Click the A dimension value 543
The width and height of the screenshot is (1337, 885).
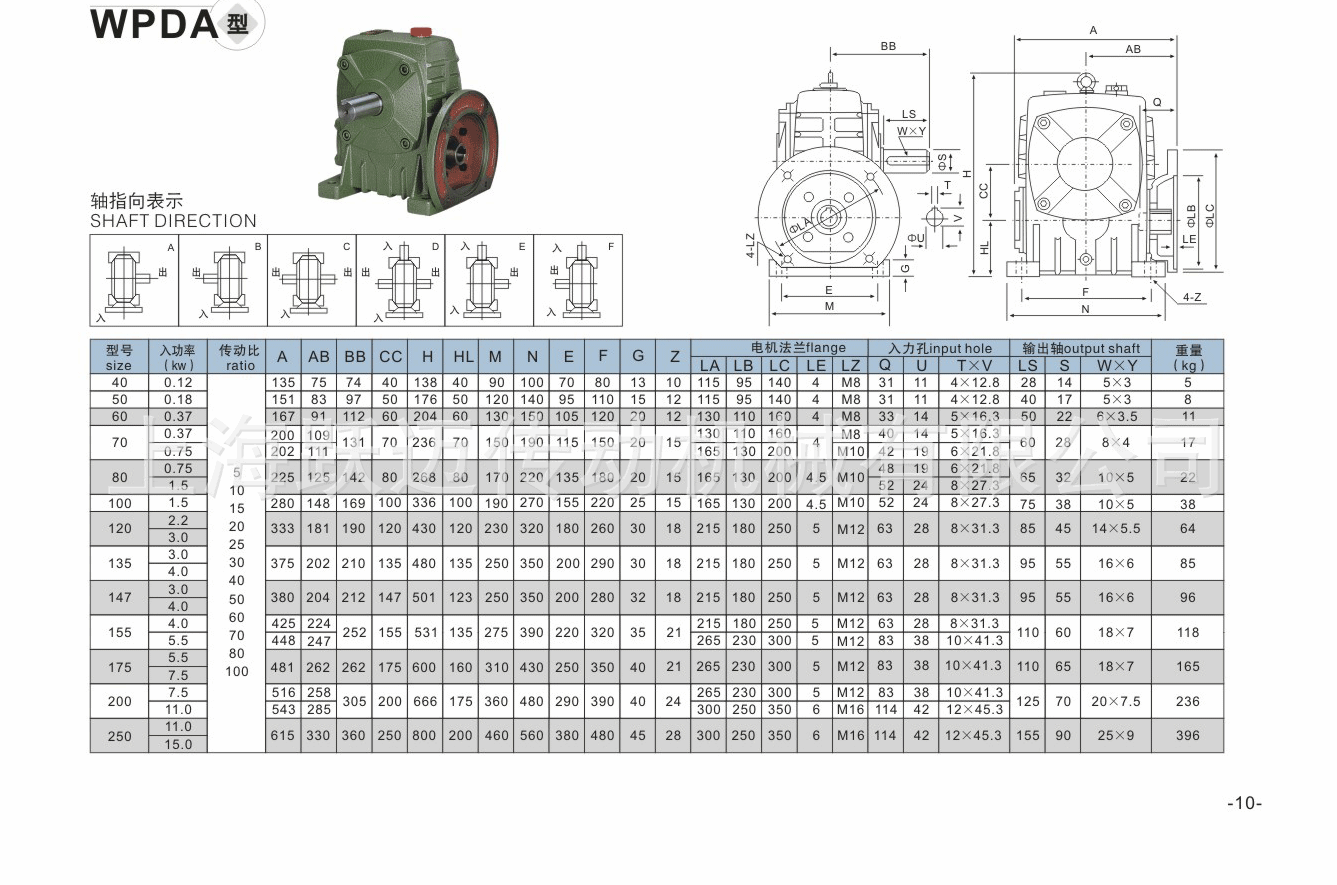pyautogui.click(x=284, y=709)
